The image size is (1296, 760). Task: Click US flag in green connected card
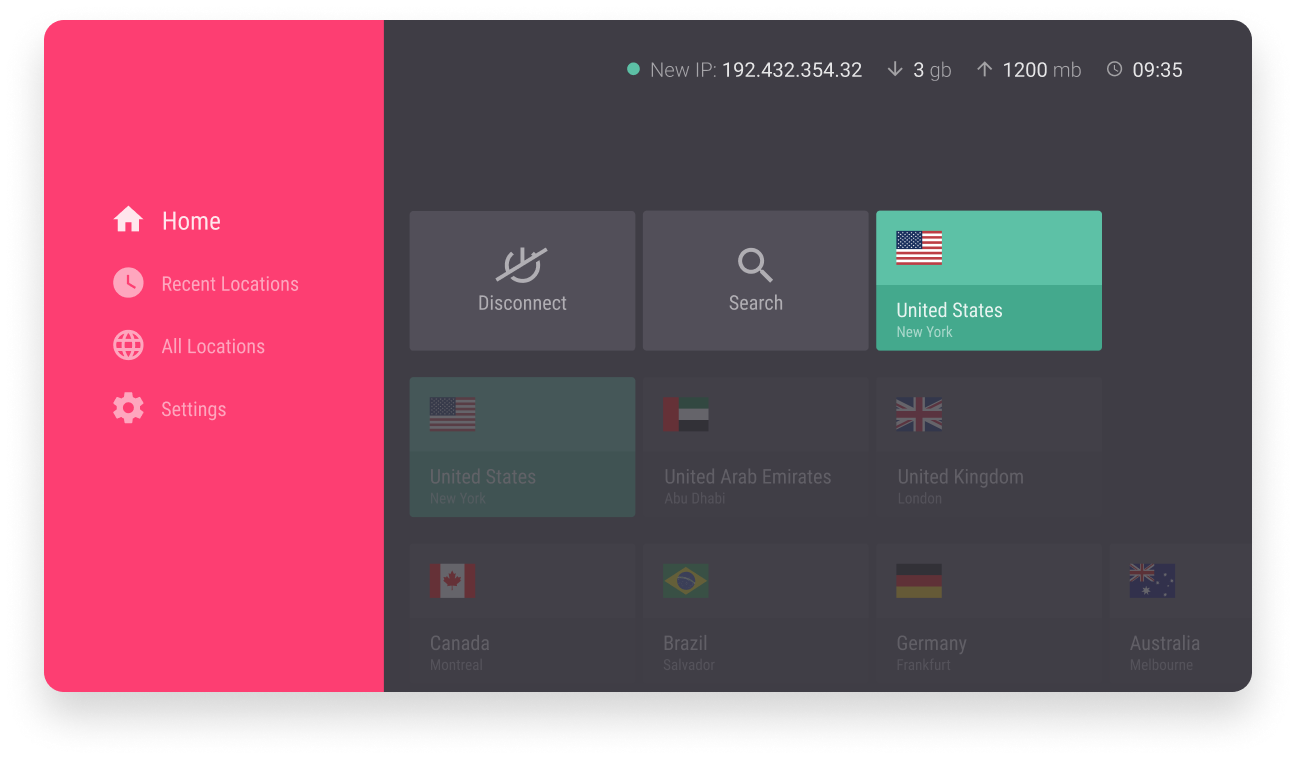pos(919,248)
